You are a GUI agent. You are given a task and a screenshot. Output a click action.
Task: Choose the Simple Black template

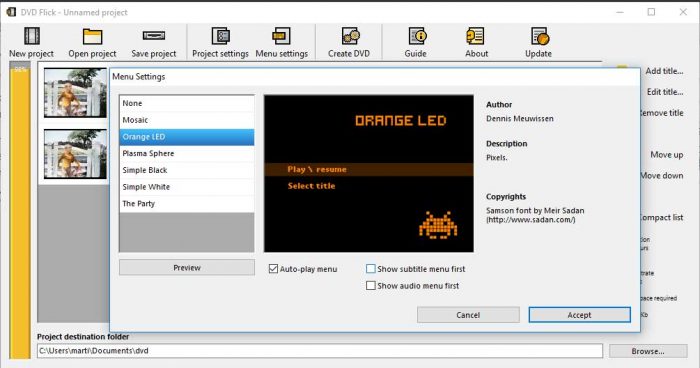(187, 170)
